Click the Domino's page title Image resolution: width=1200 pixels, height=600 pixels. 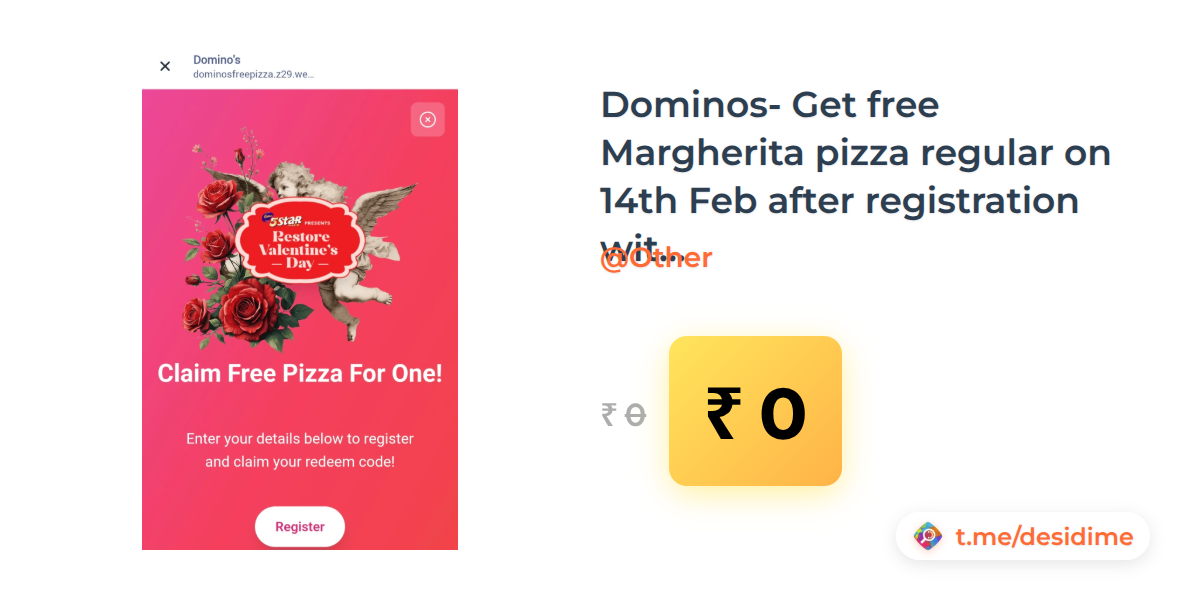(217, 60)
